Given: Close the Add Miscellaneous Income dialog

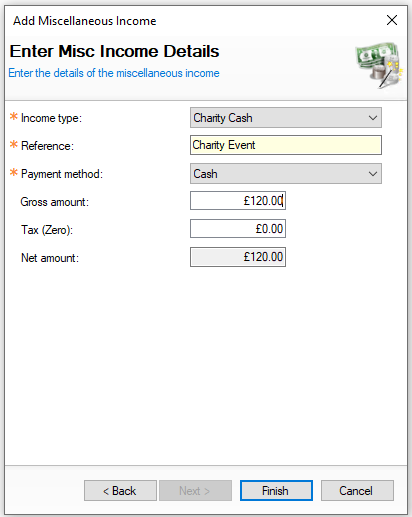Looking at the screenshot, I should pyautogui.click(x=392, y=20).
